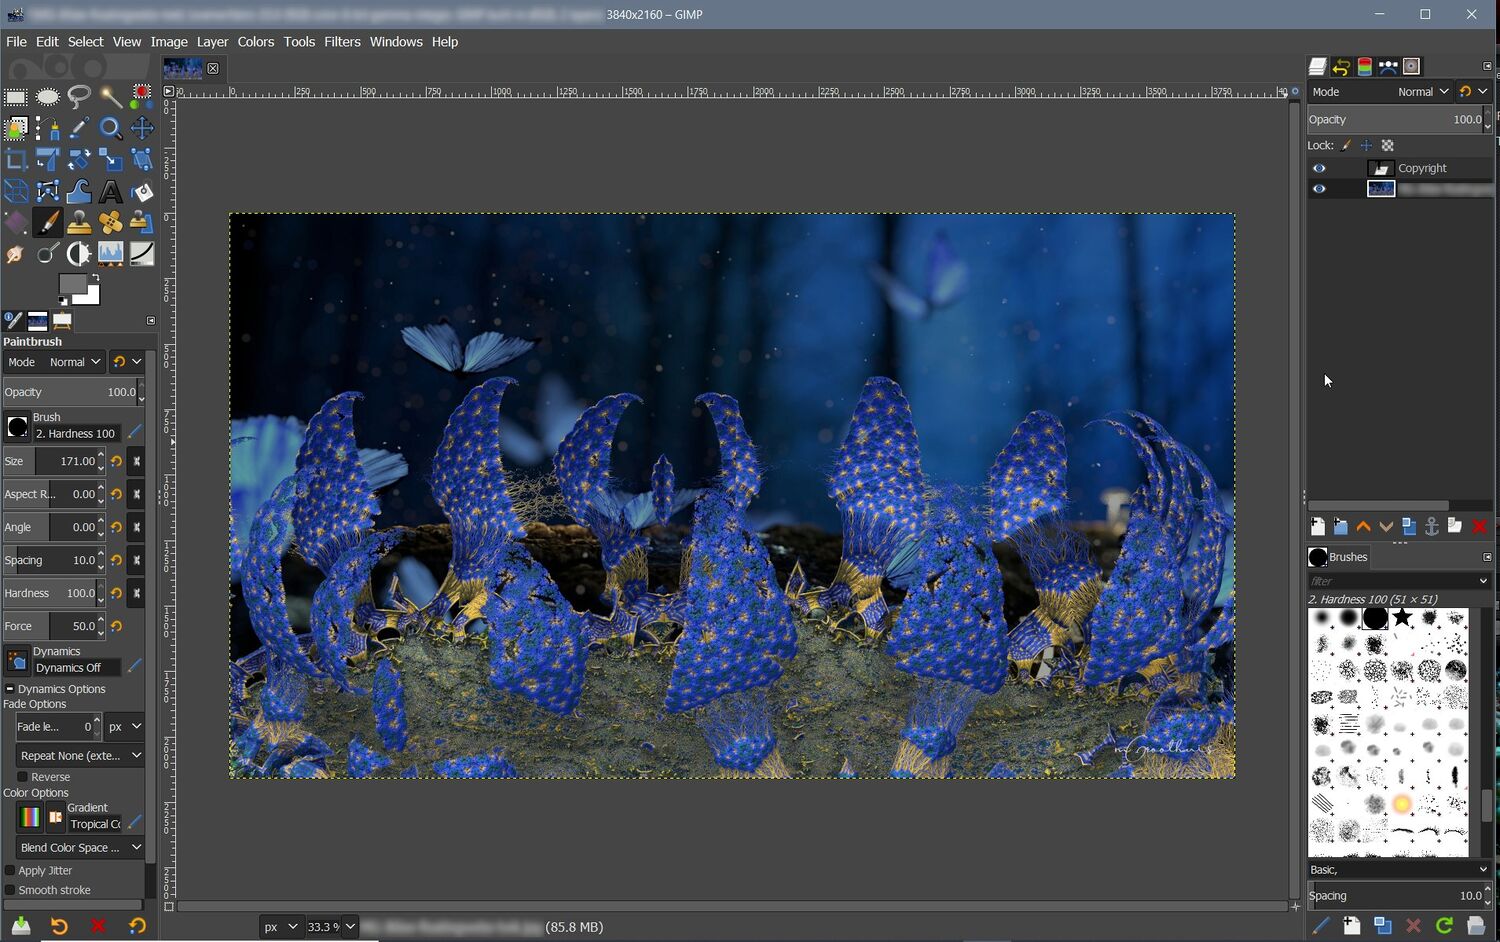Select the Smudge finger tool
Image resolution: width=1500 pixels, height=942 pixels.
click(x=16, y=255)
